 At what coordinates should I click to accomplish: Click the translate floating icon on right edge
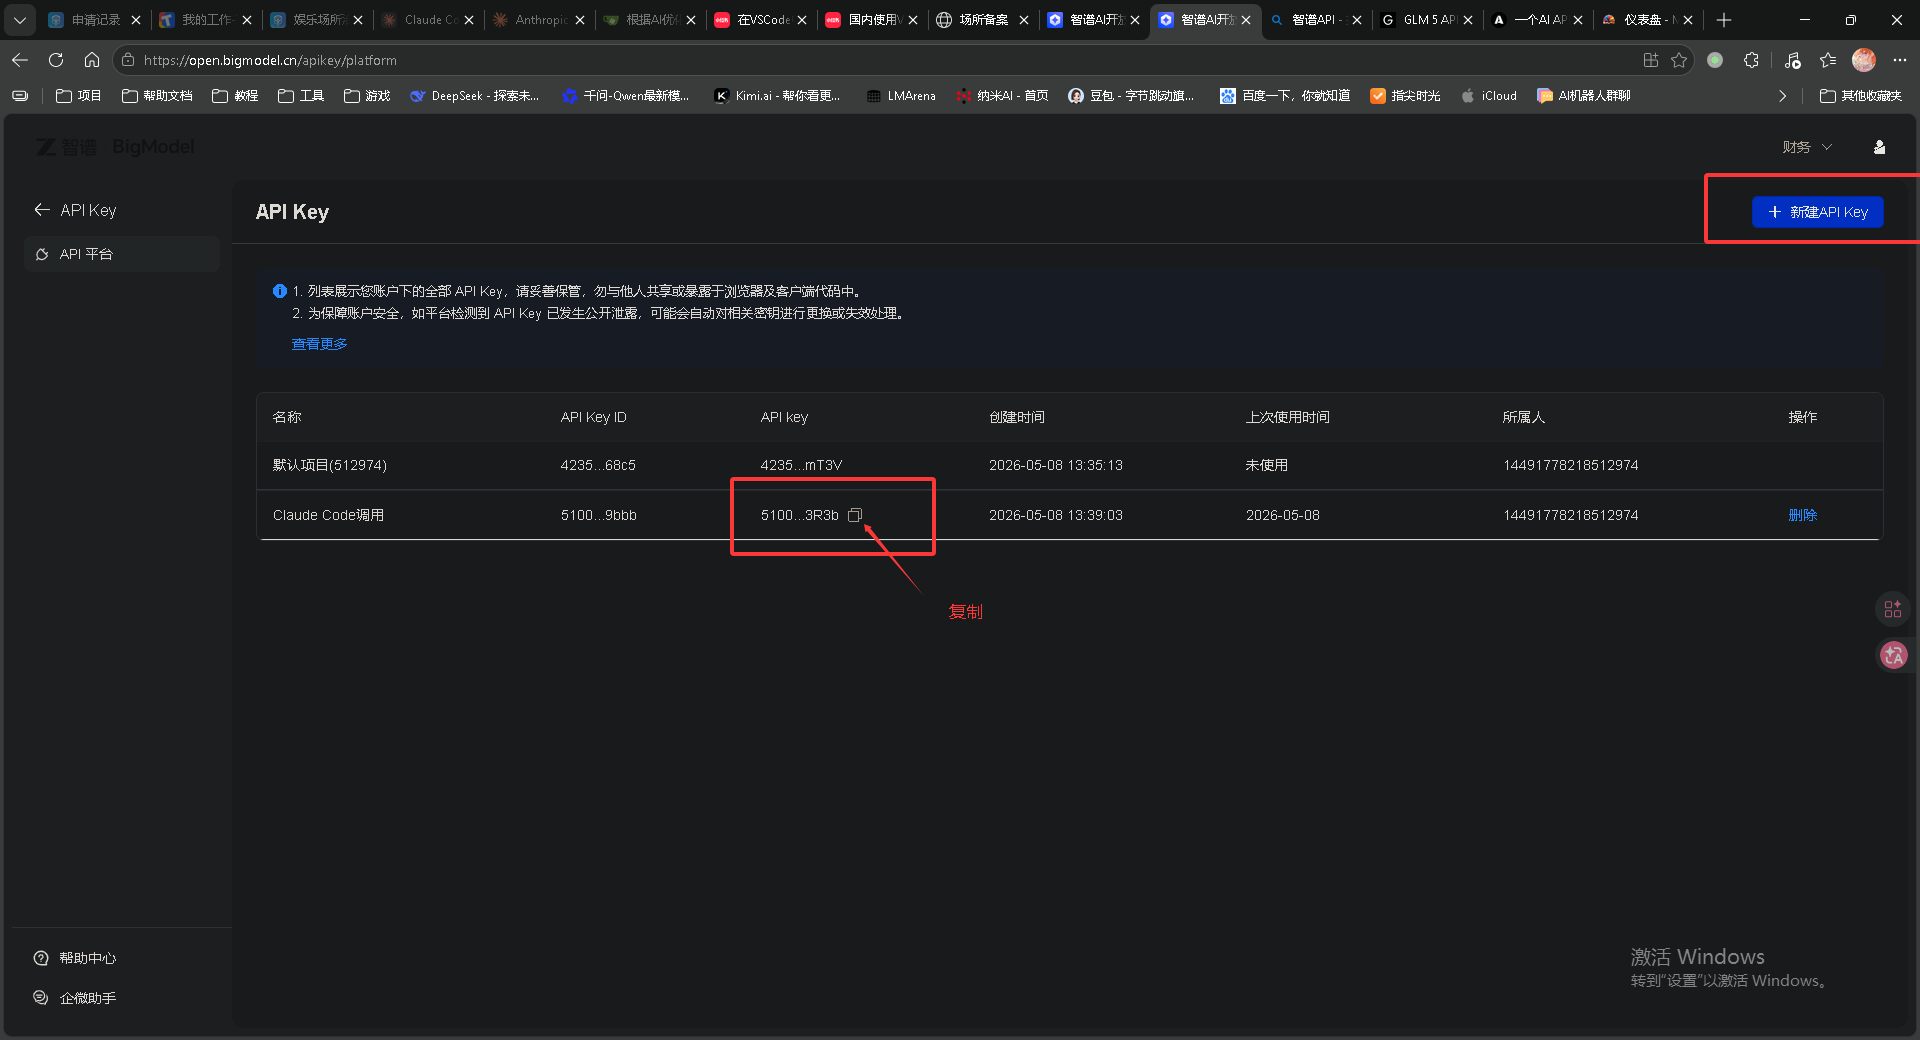[1893, 655]
